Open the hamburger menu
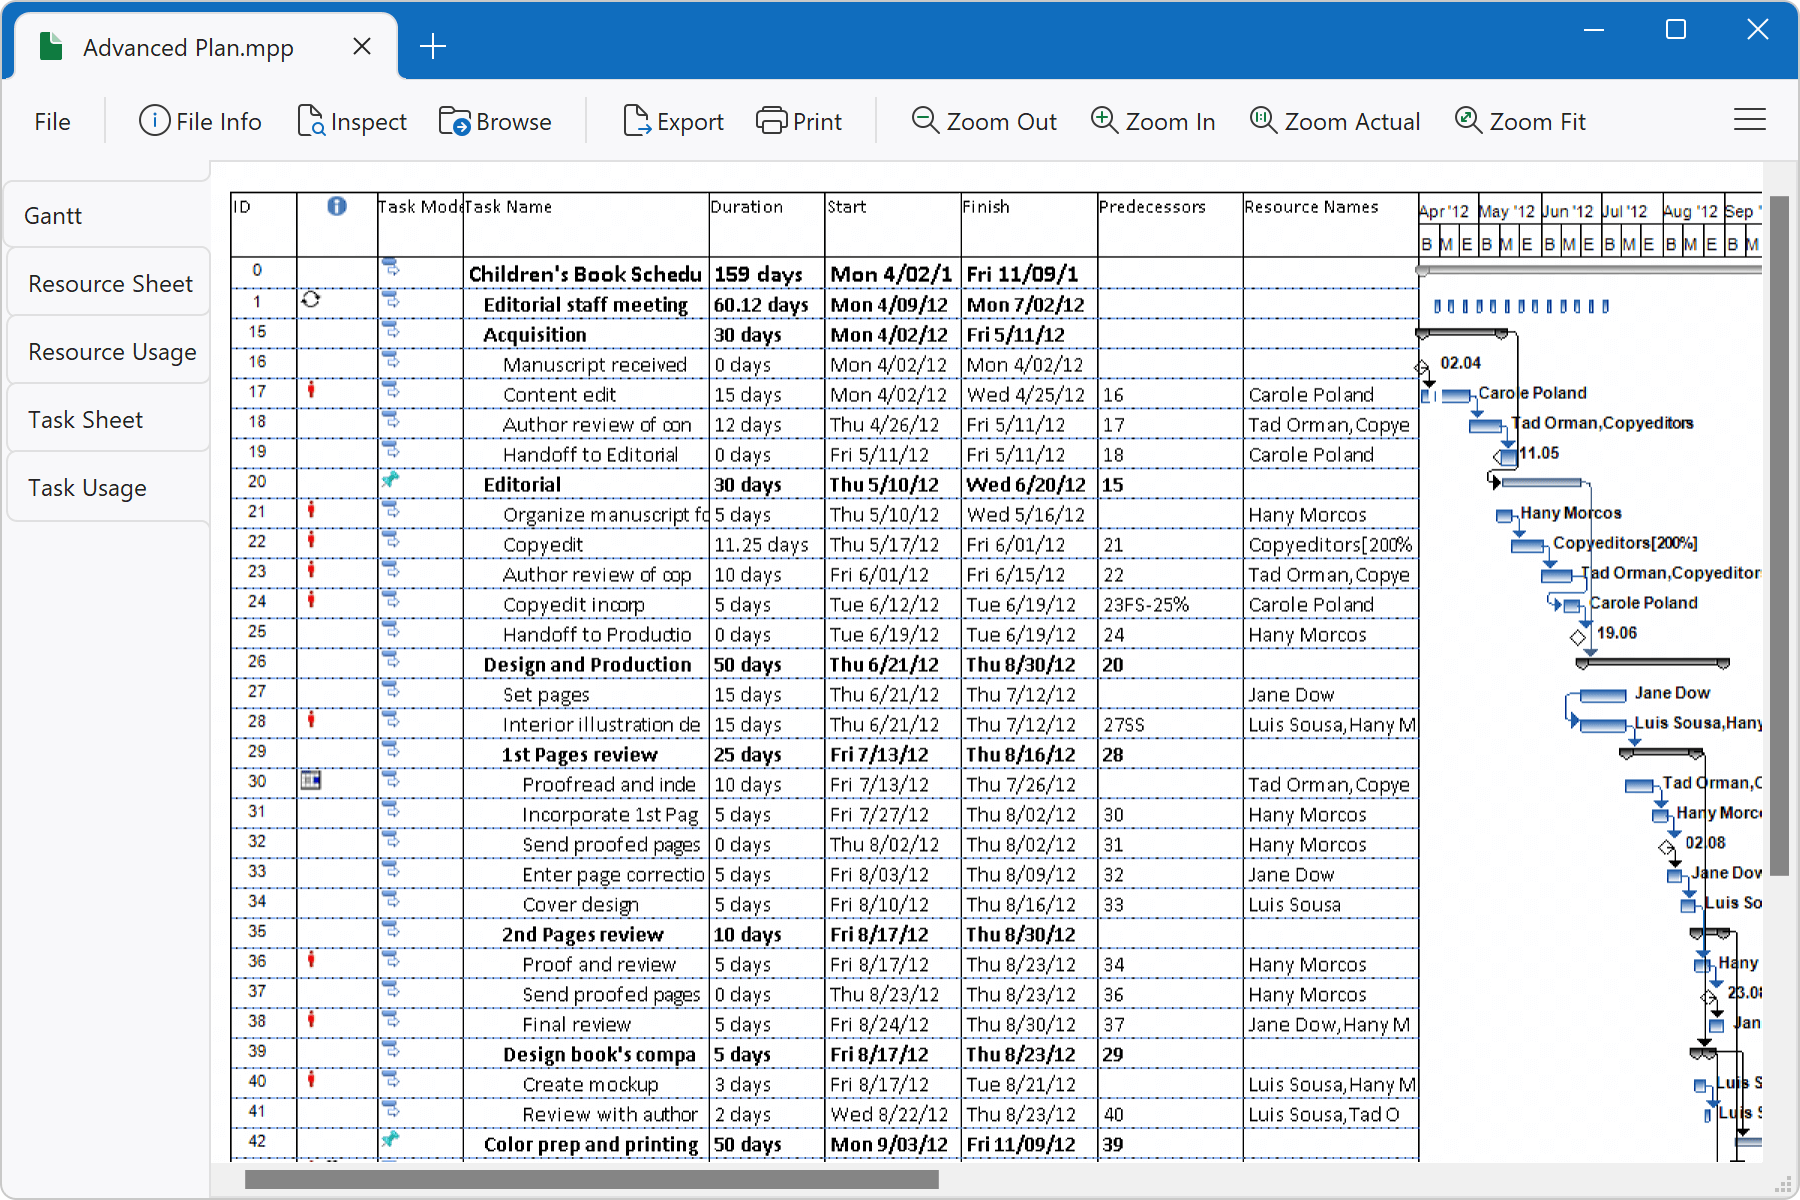The height and width of the screenshot is (1200, 1800). click(1749, 120)
